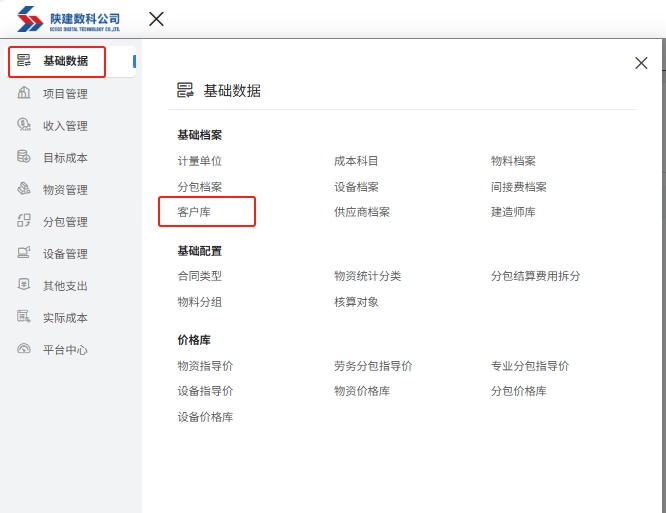The height and width of the screenshot is (513, 666).
Task: Open the 其他支出 menu item
Action: coord(65,286)
